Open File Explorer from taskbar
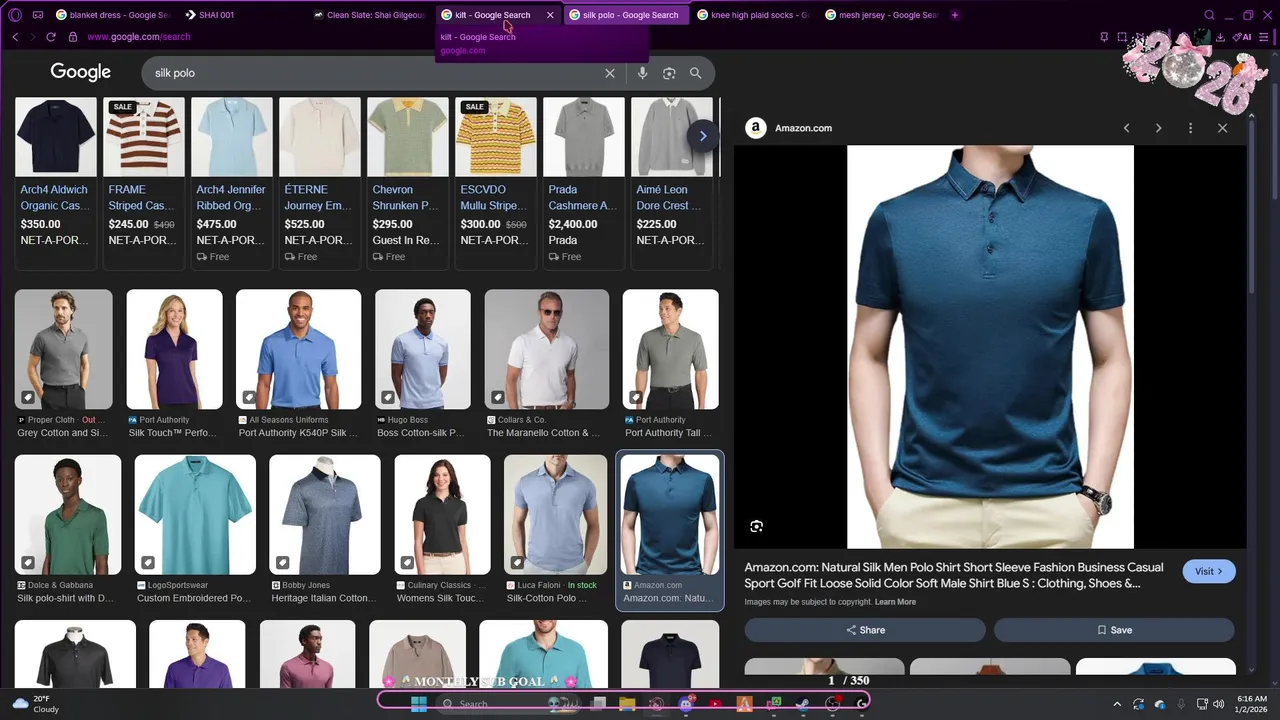The width and height of the screenshot is (1280, 720). point(627,704)
